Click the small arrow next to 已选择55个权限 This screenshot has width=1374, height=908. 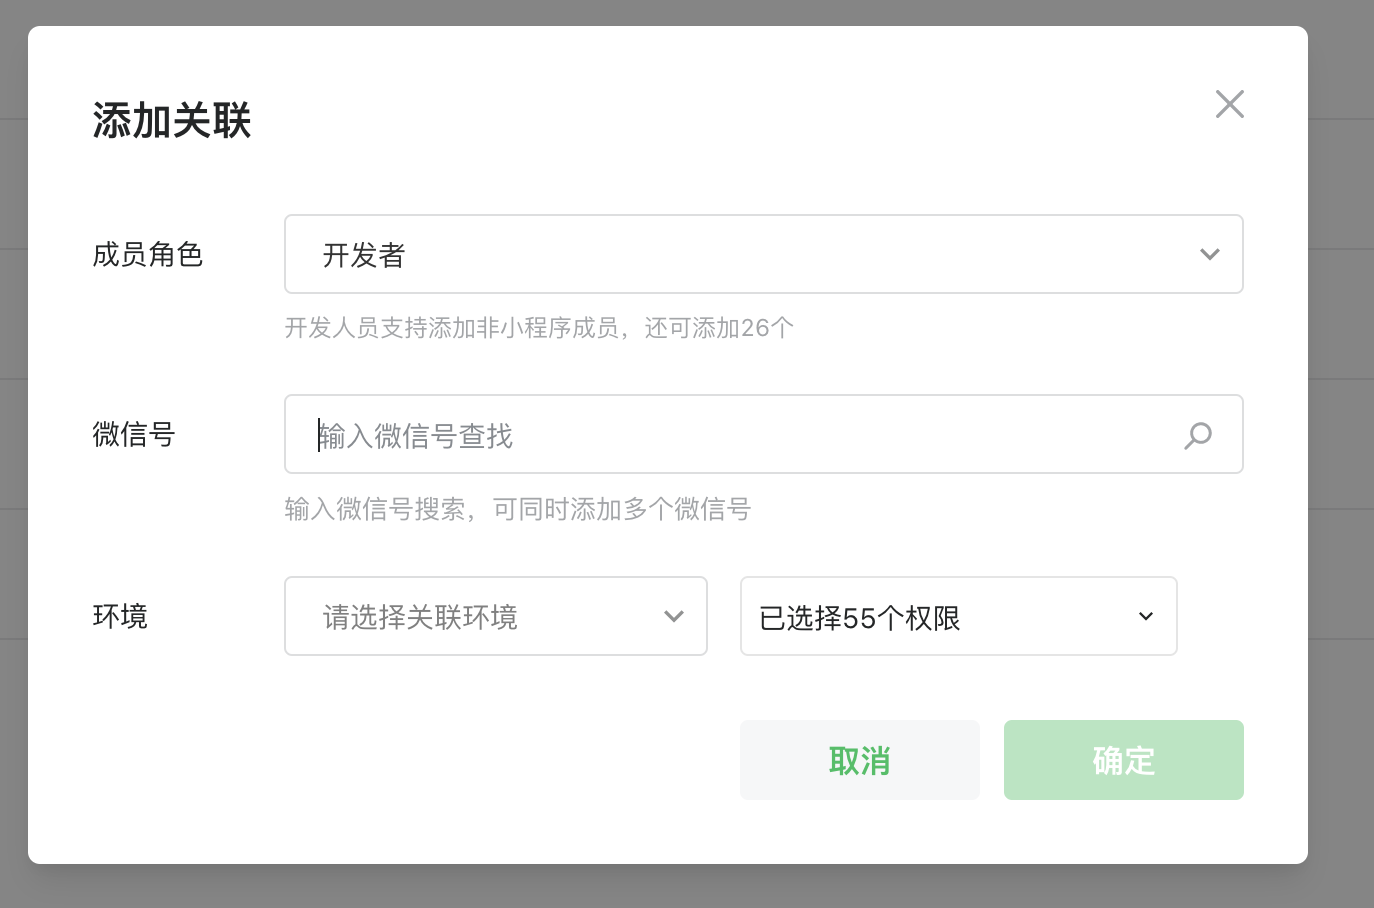coord(1146,617)
